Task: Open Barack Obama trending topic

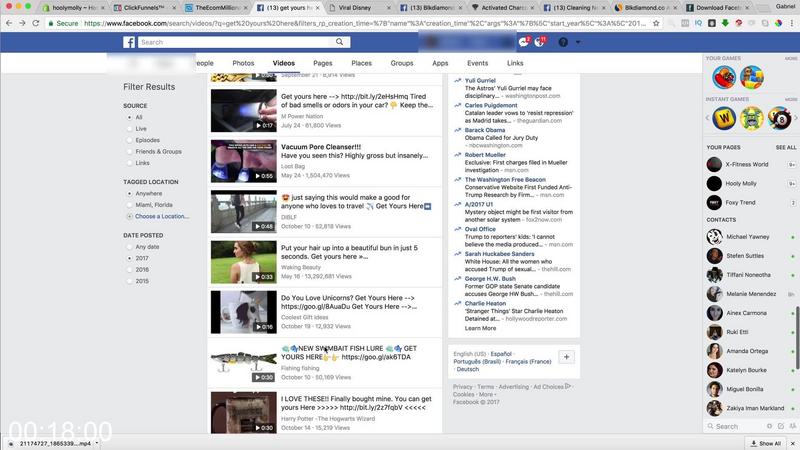Action: pos(485,130)
